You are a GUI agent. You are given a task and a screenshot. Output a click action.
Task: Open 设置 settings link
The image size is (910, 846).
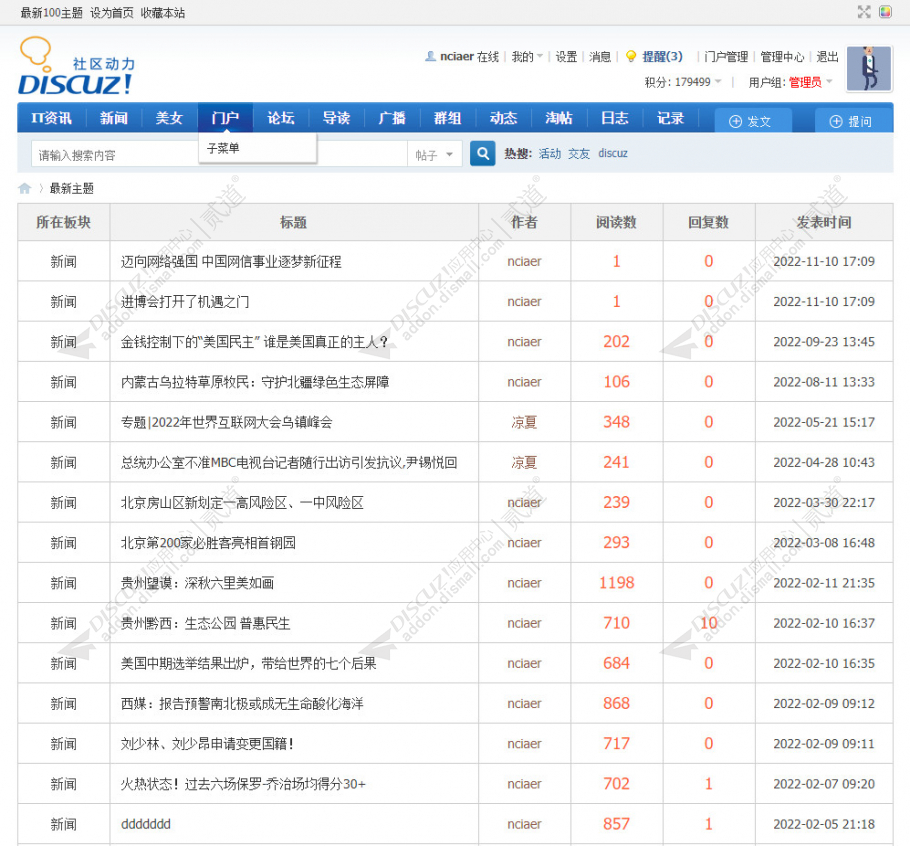click(566, 56)
